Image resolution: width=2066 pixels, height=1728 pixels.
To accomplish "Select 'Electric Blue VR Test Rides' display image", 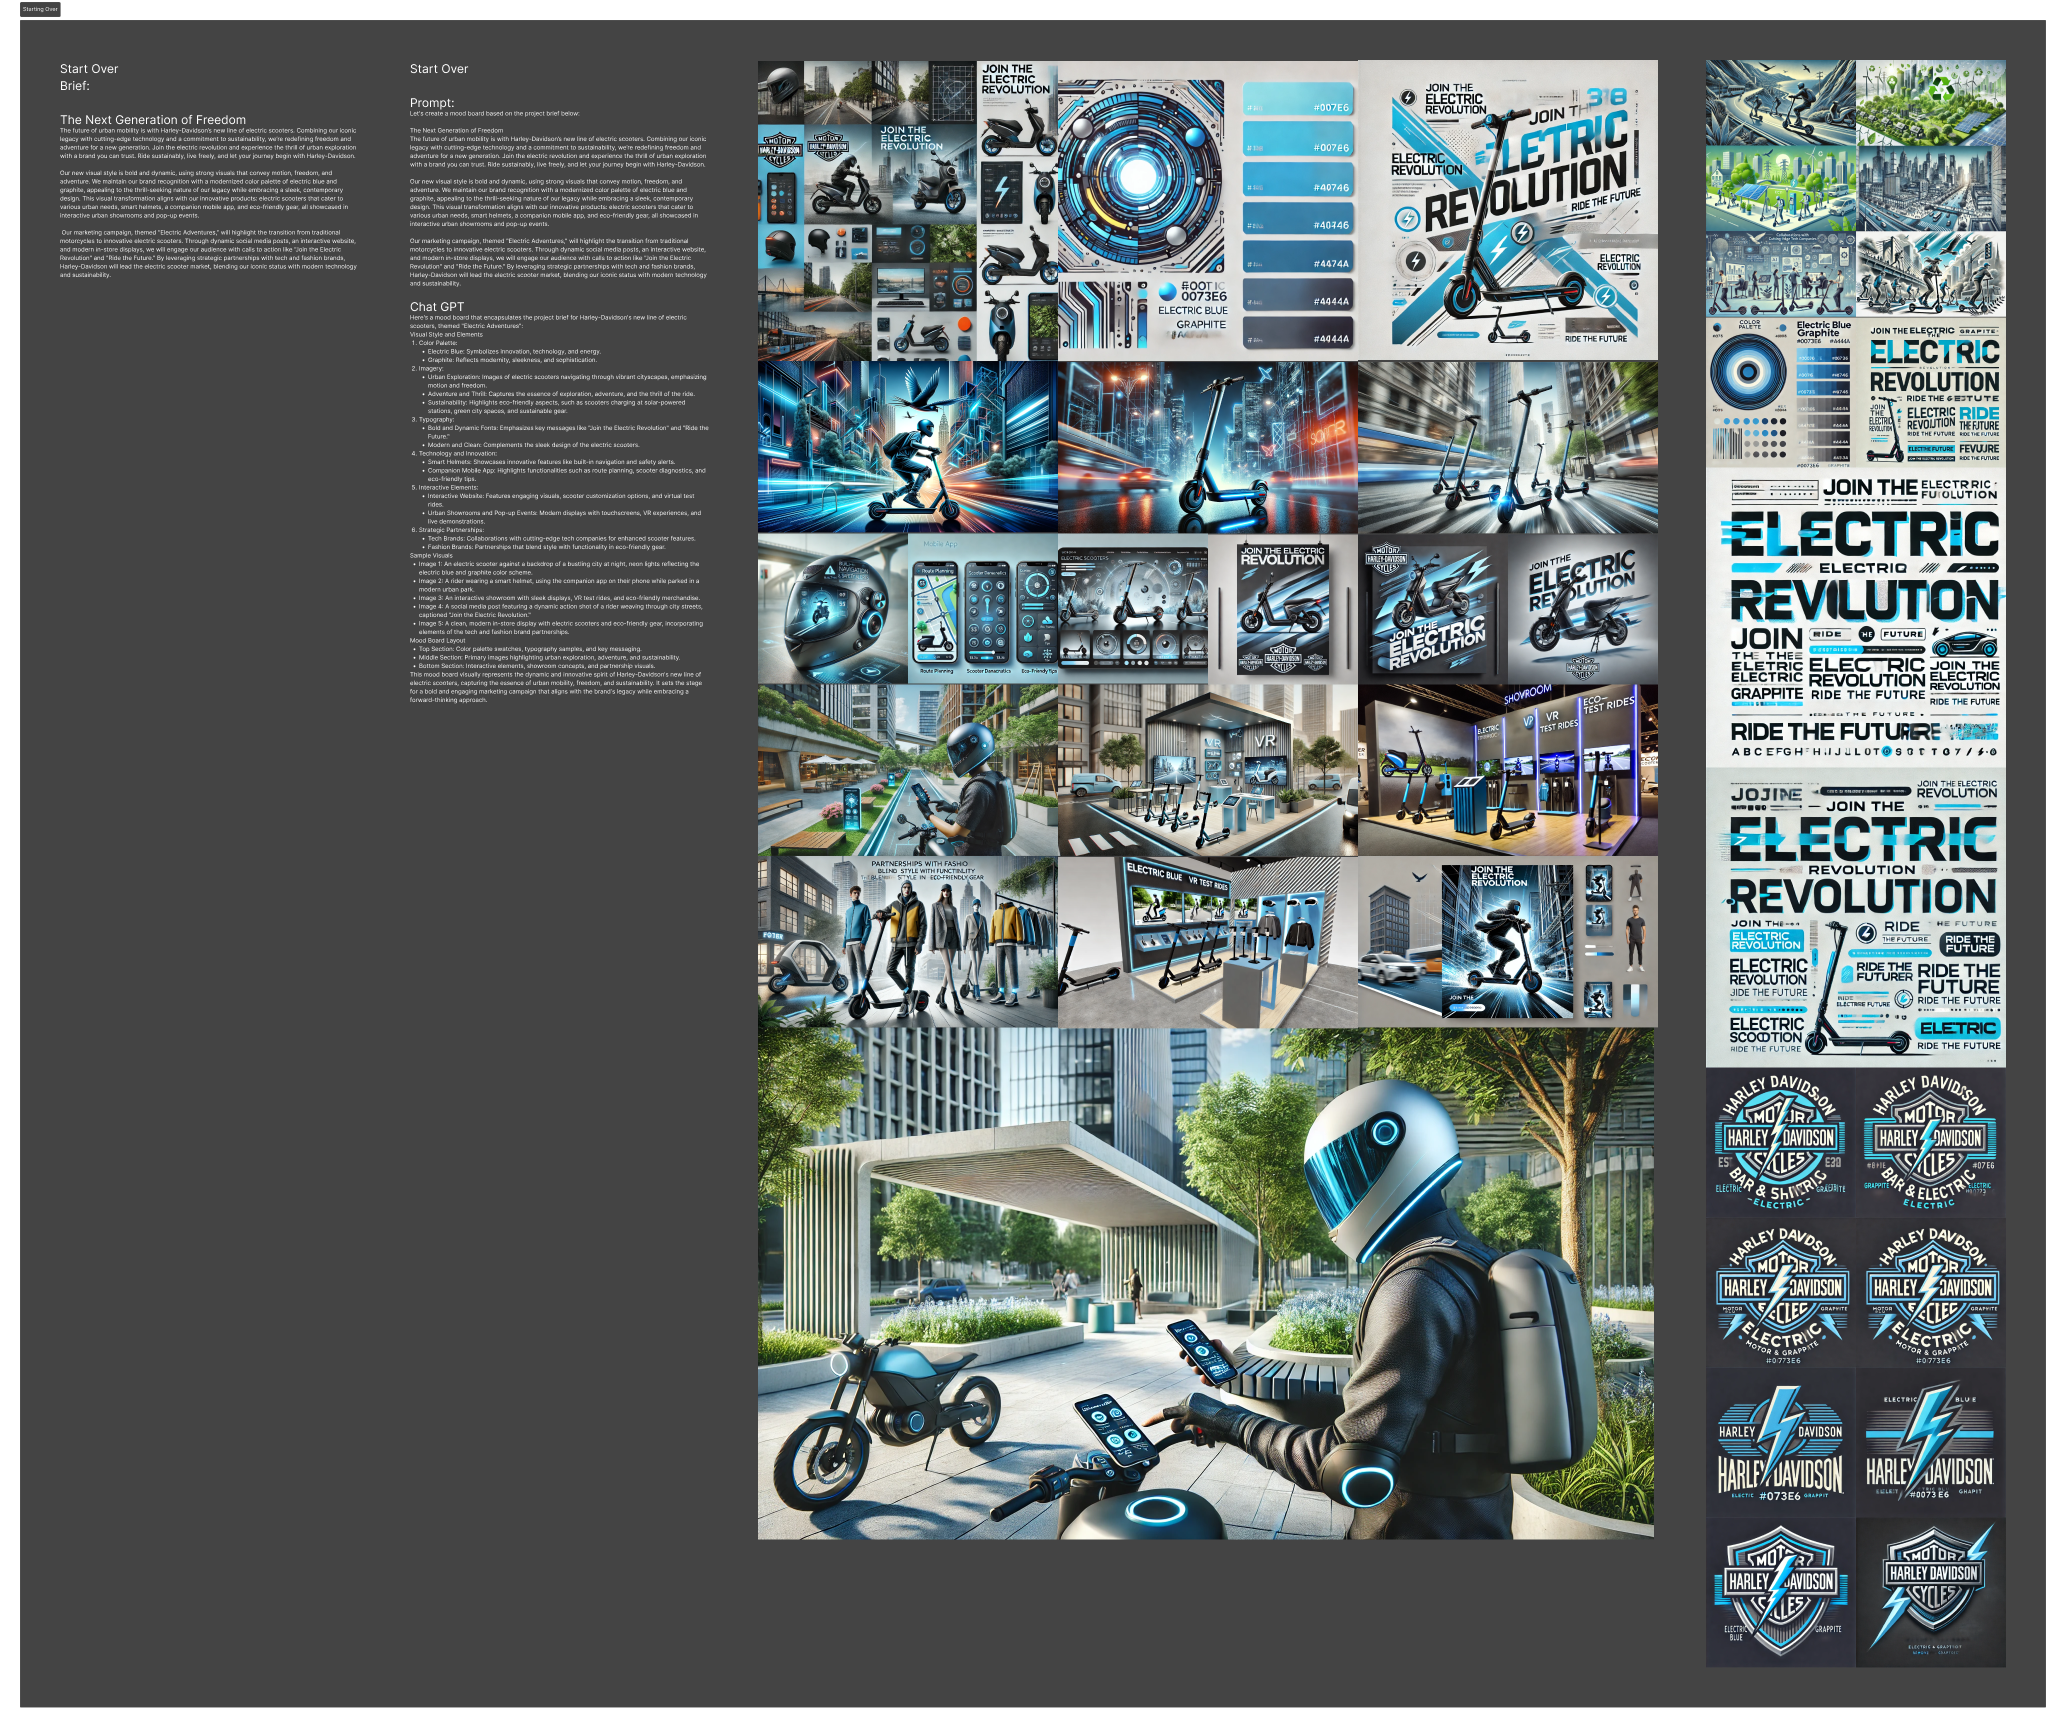I will 1207,942.
